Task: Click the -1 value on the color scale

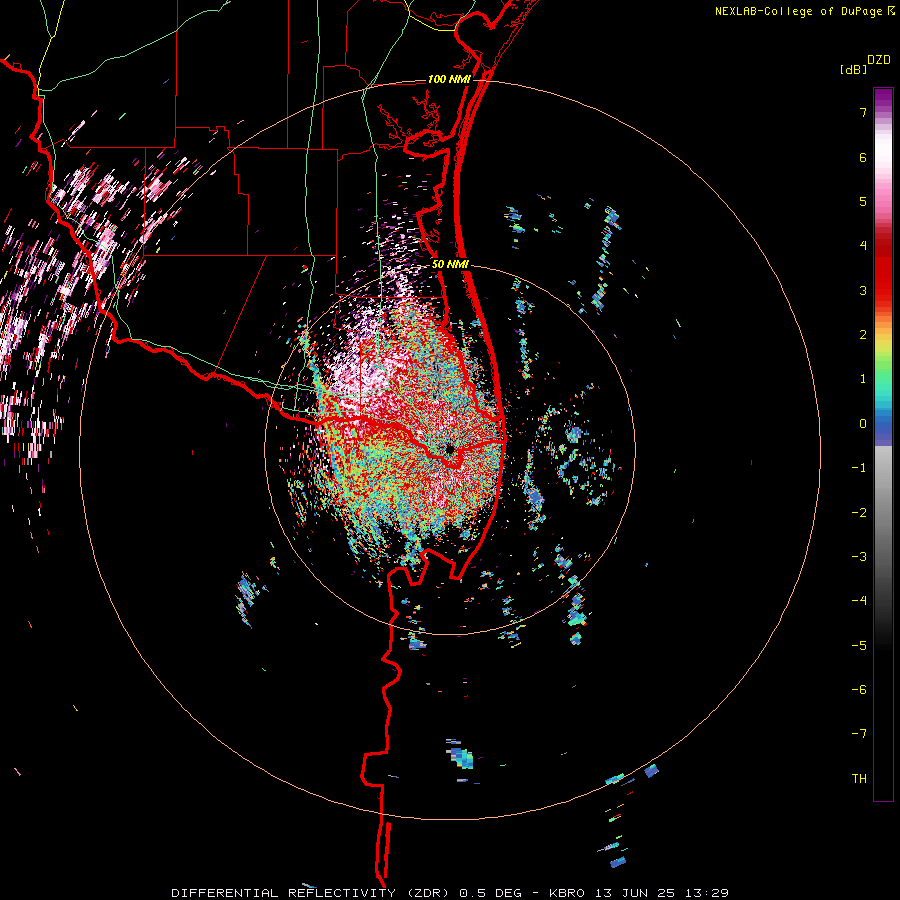Action: (x=859, y=468)
